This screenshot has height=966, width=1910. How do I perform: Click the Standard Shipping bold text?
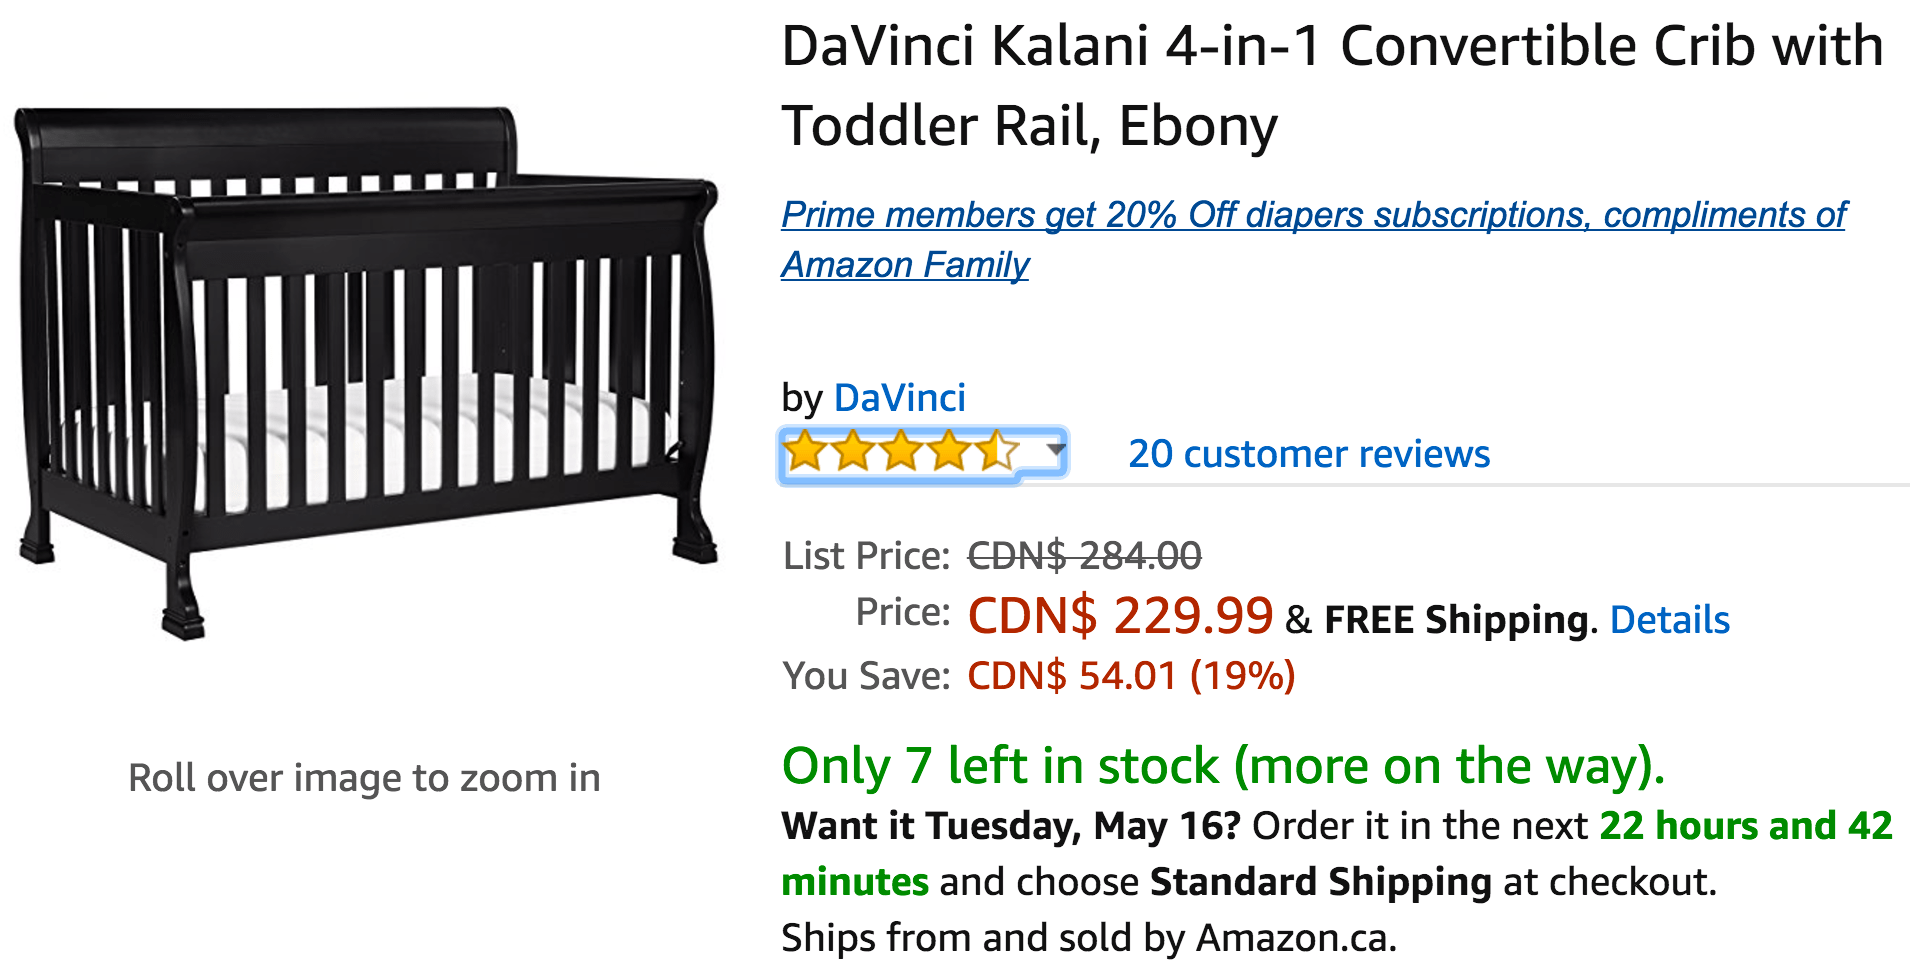(1321, 882)
